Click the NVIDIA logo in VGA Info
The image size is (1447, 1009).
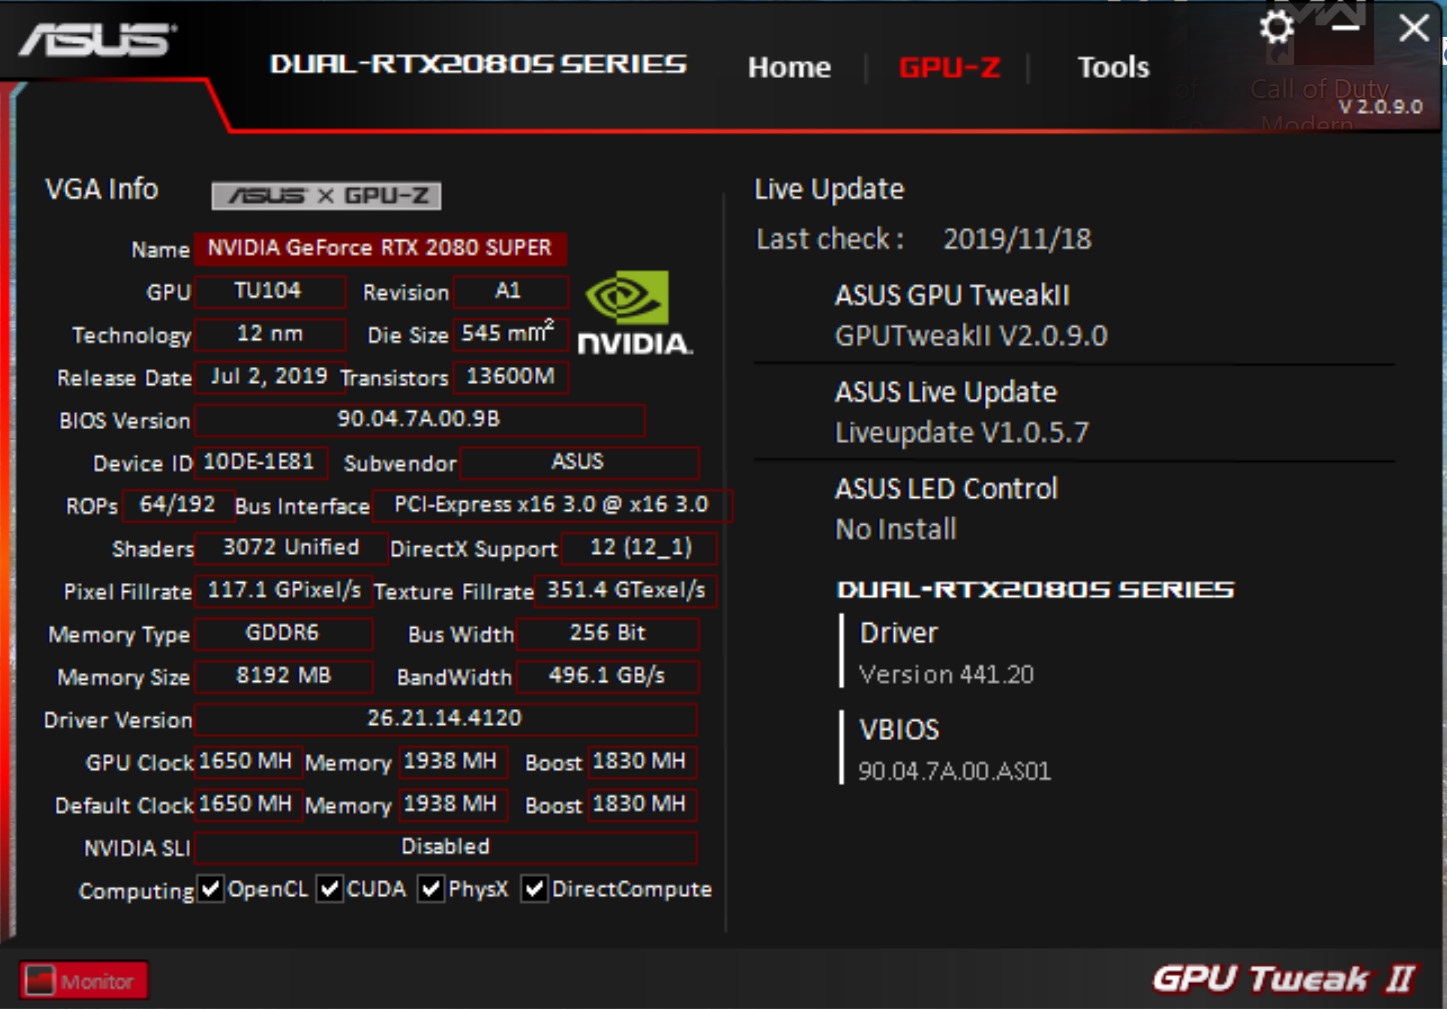pos(634,313)
